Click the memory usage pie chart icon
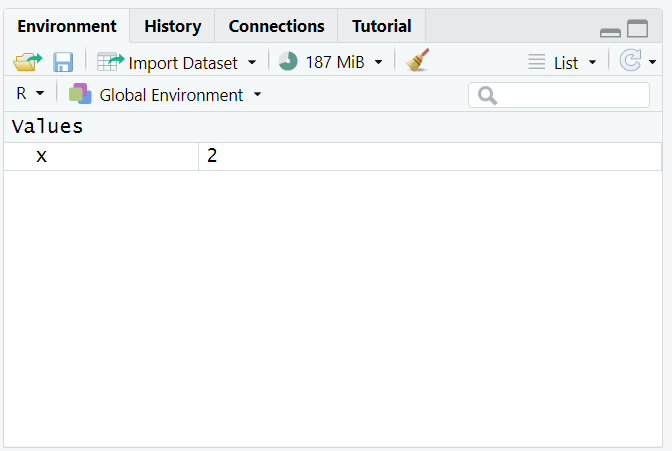The width and height of the screenshot is (672, 451). tap(288, 62)
